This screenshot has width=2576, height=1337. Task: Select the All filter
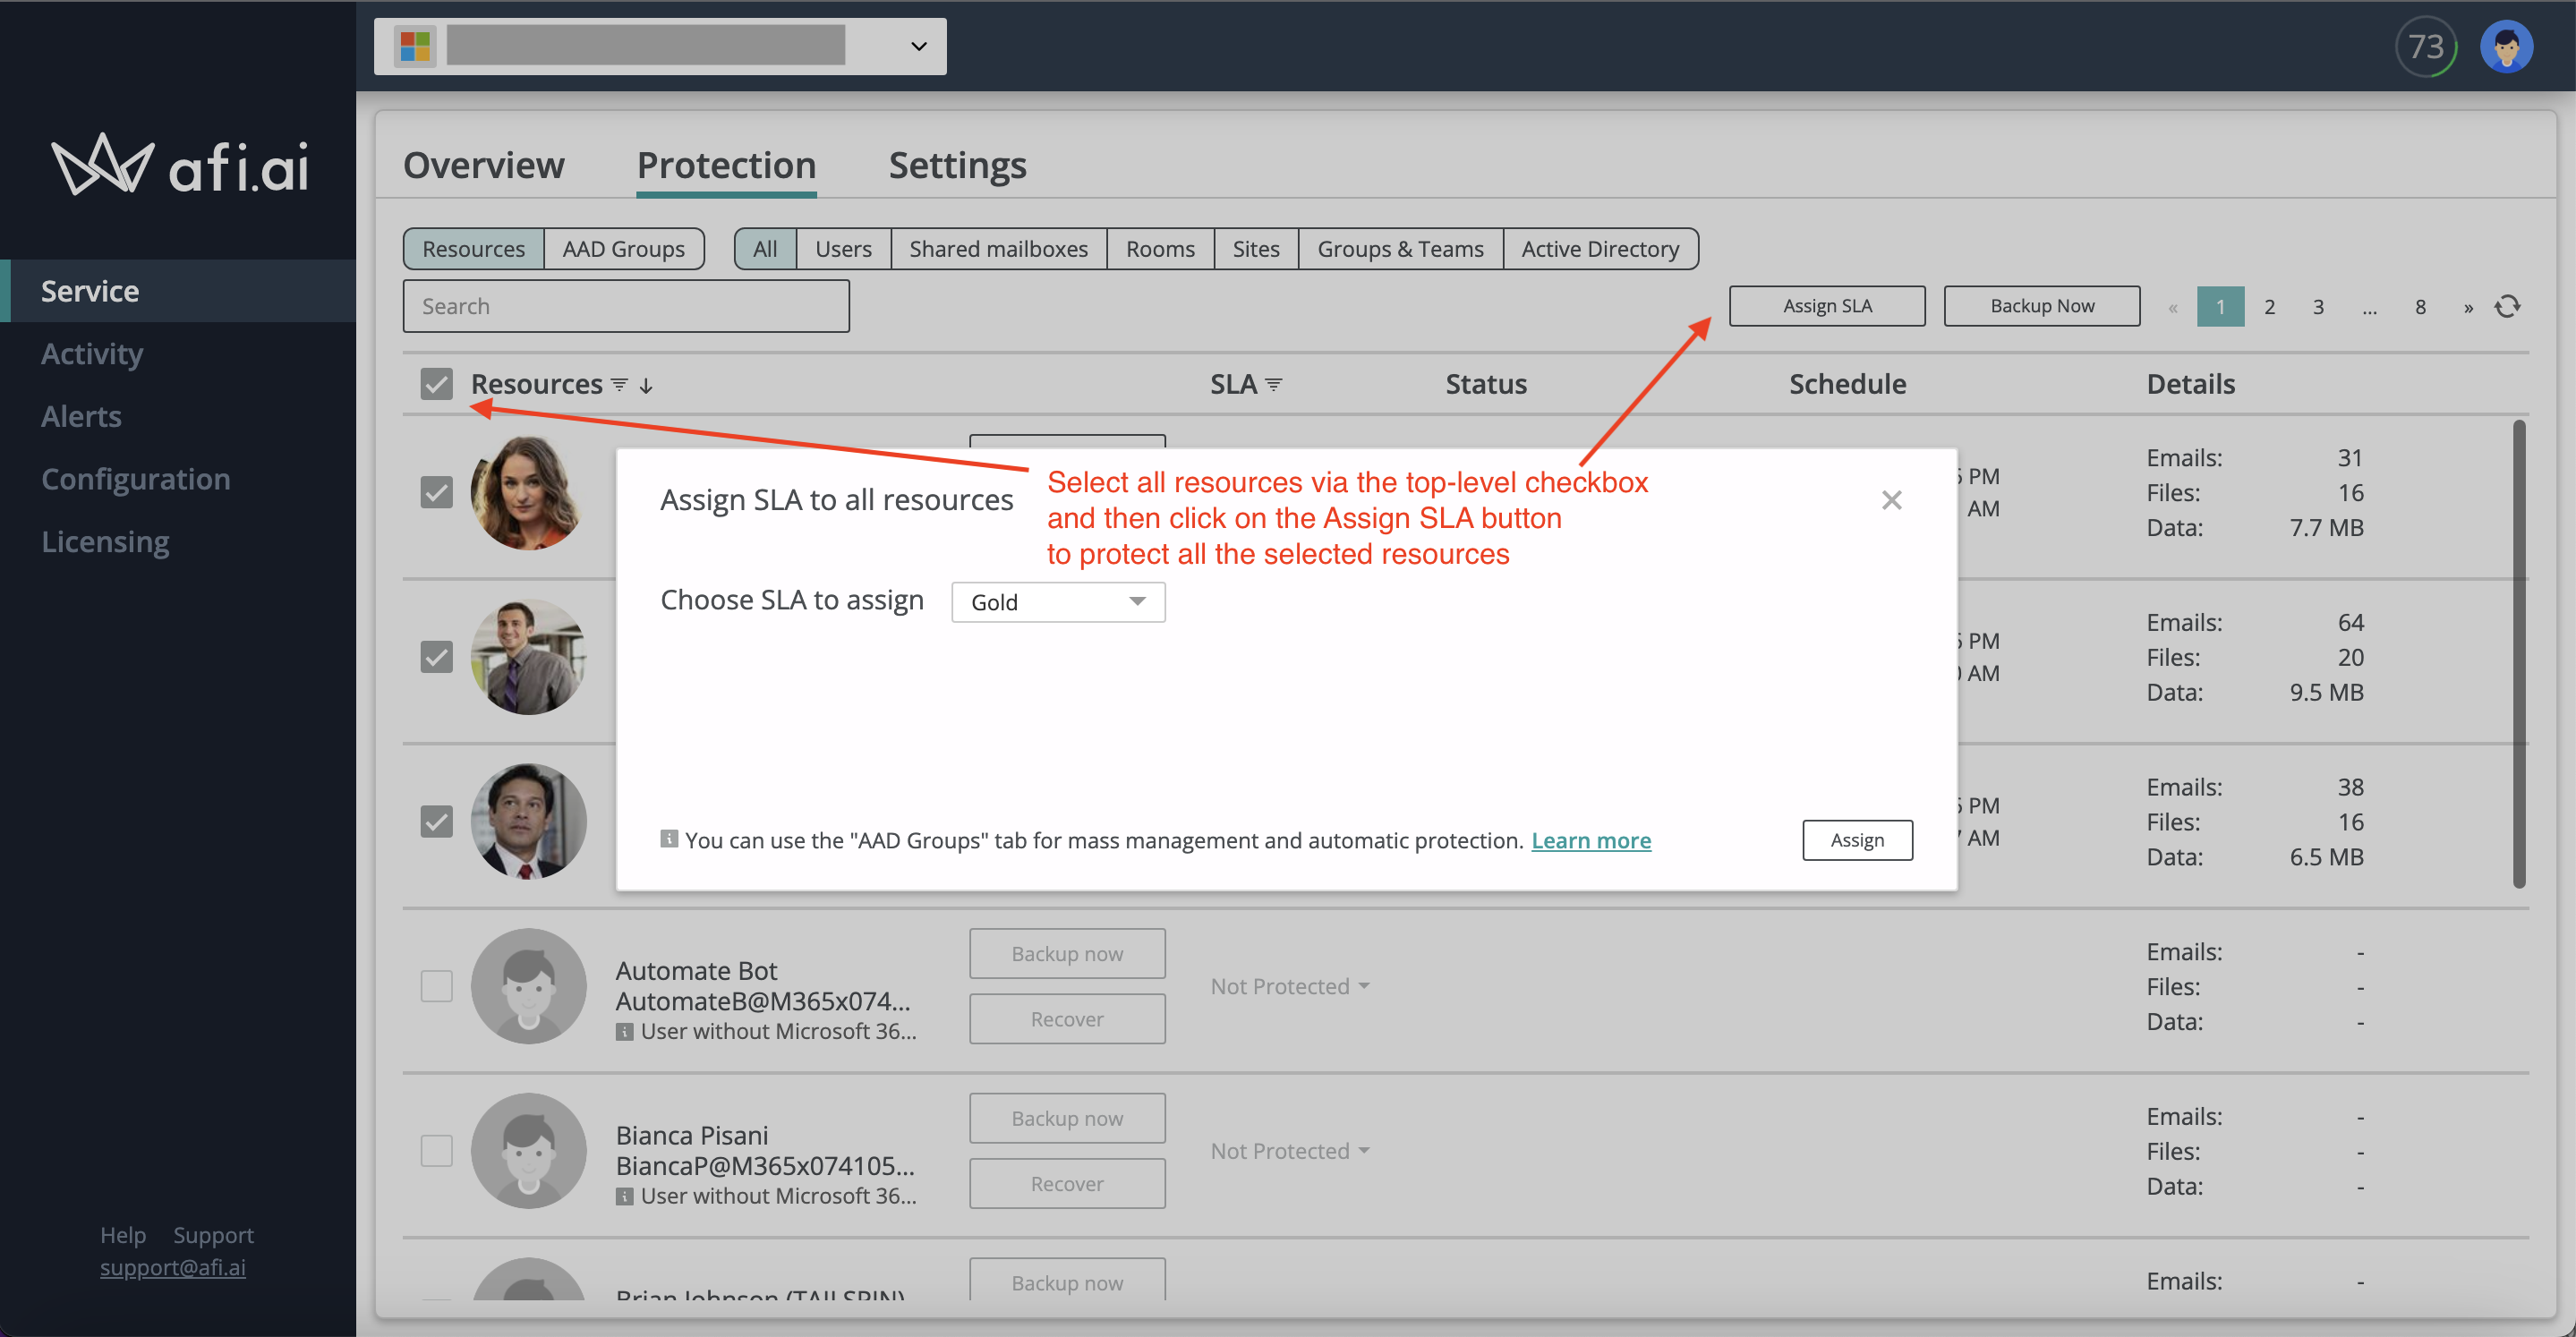(765, 249)
